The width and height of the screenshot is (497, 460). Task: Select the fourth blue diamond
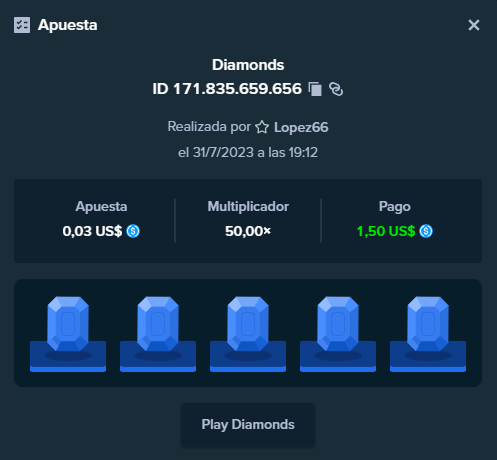[x=338, y=324]
